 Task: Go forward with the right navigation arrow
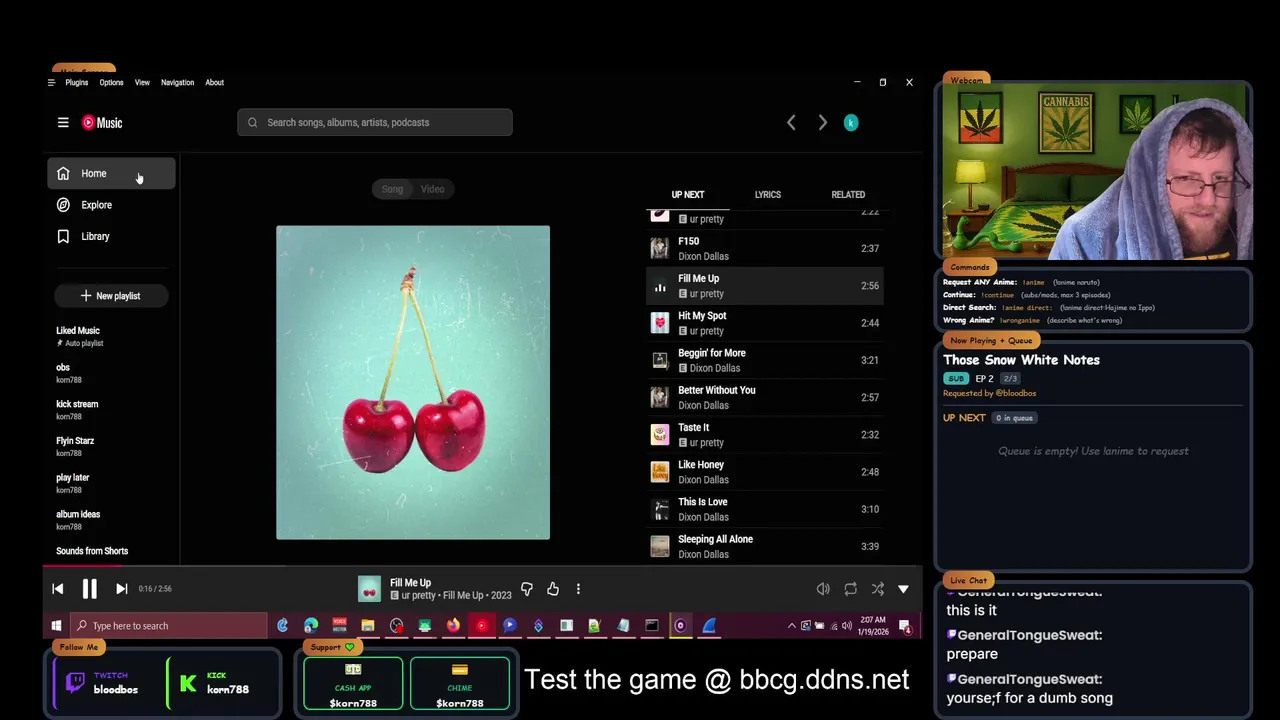822,123
